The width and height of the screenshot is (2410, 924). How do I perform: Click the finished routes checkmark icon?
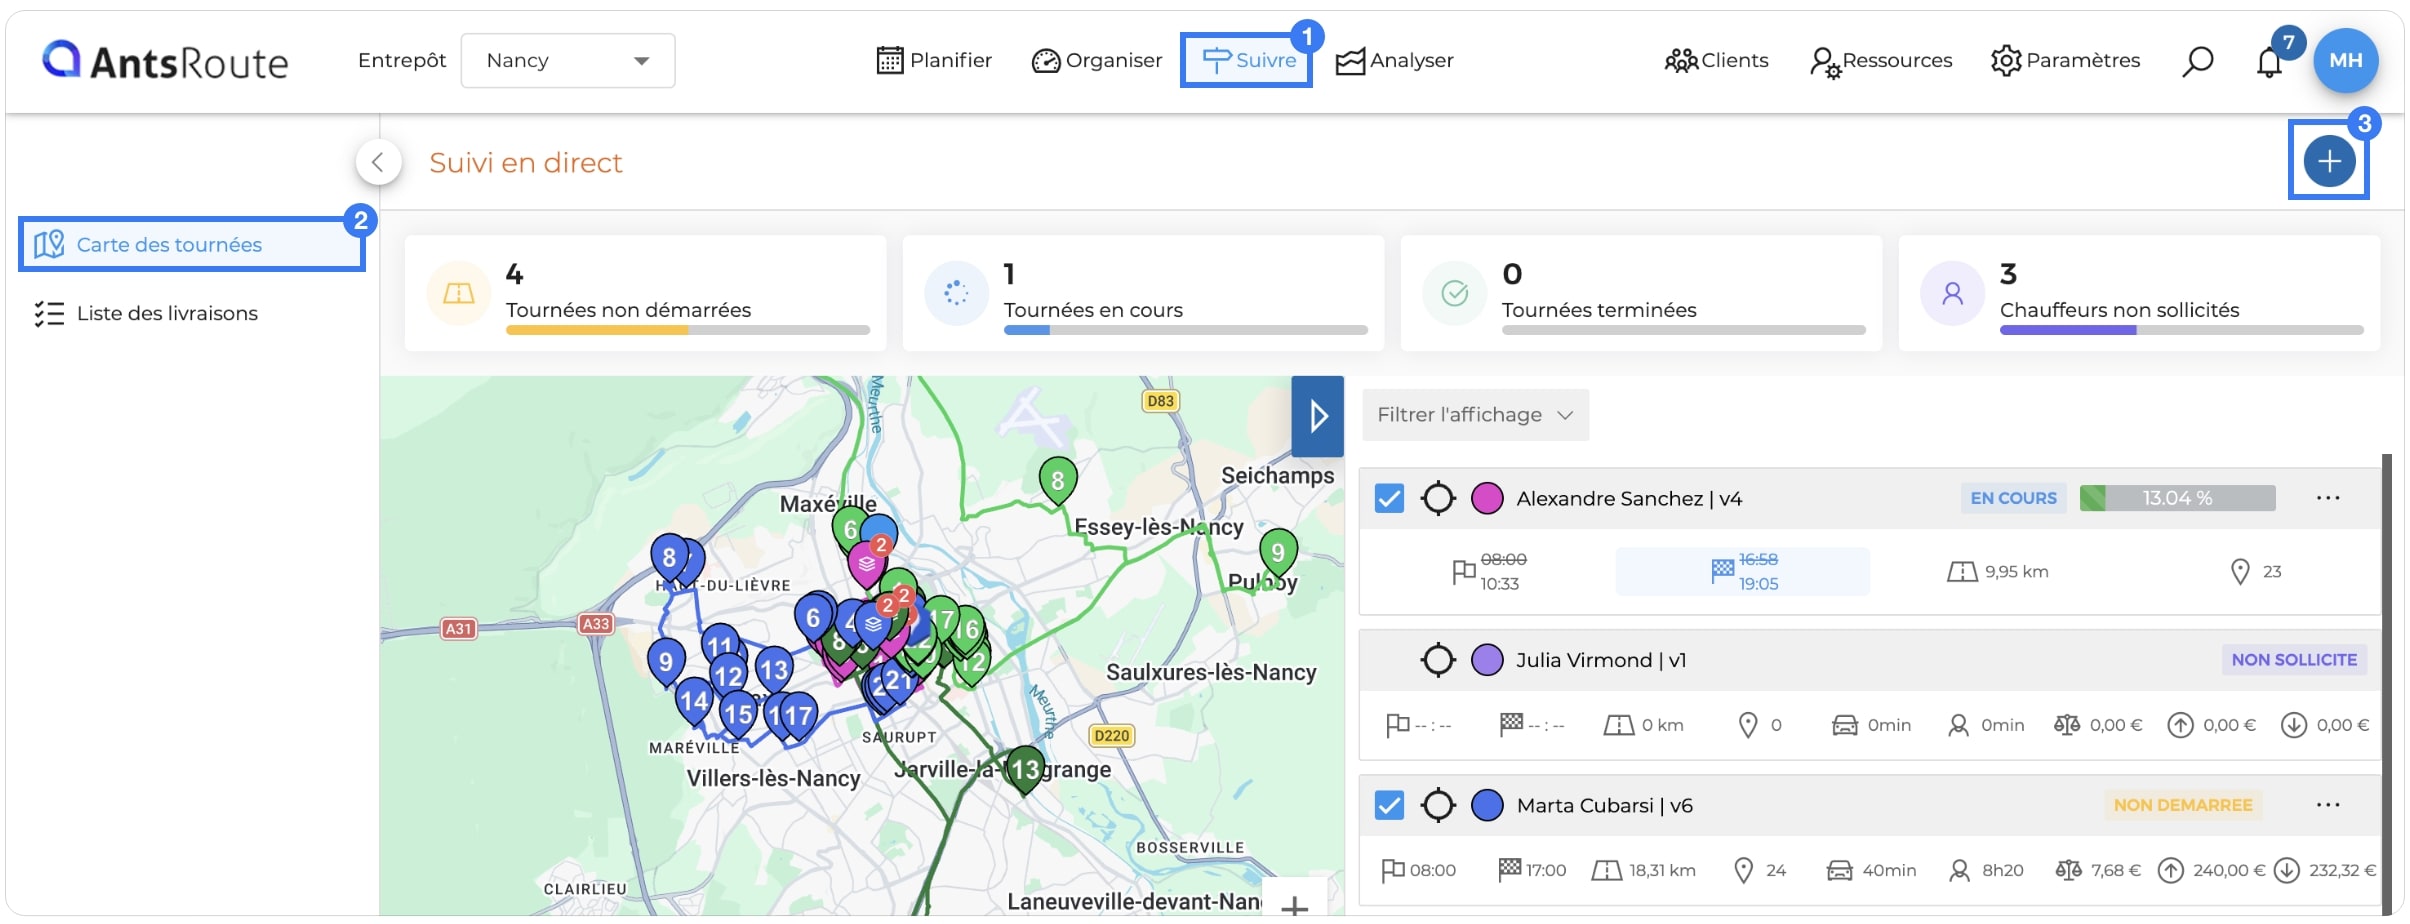(x=1454, y=293)
